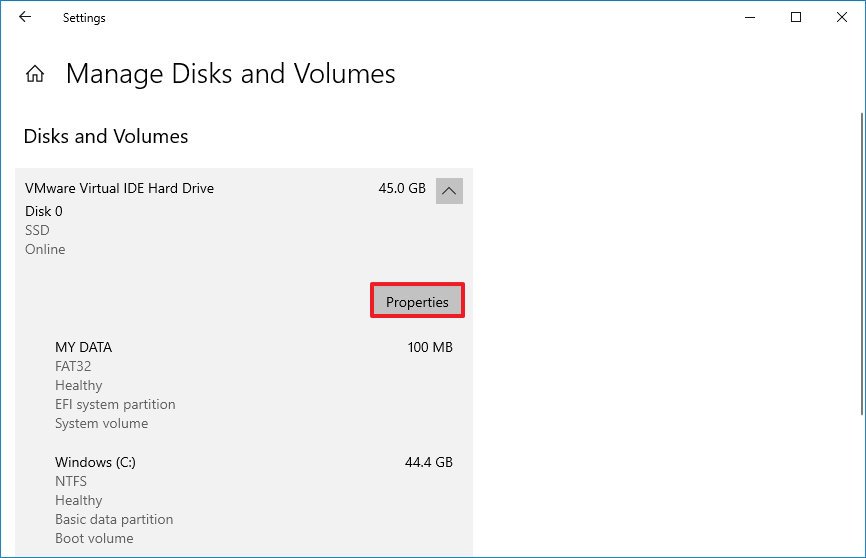This screenshot has width=866, height=558.
Task: Click the VMware Virtual IDE Hard Drive entry
Action: (x=119, y=188)
